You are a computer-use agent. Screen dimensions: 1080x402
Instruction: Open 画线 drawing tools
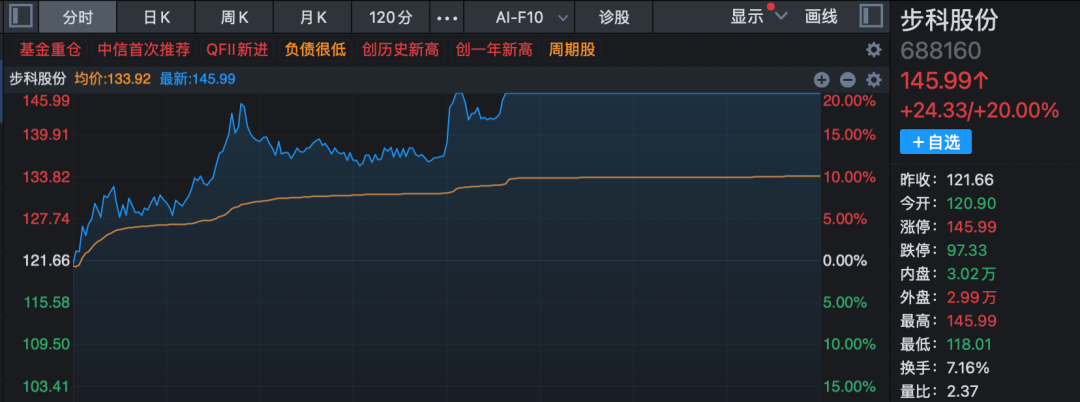click(821, 17)
